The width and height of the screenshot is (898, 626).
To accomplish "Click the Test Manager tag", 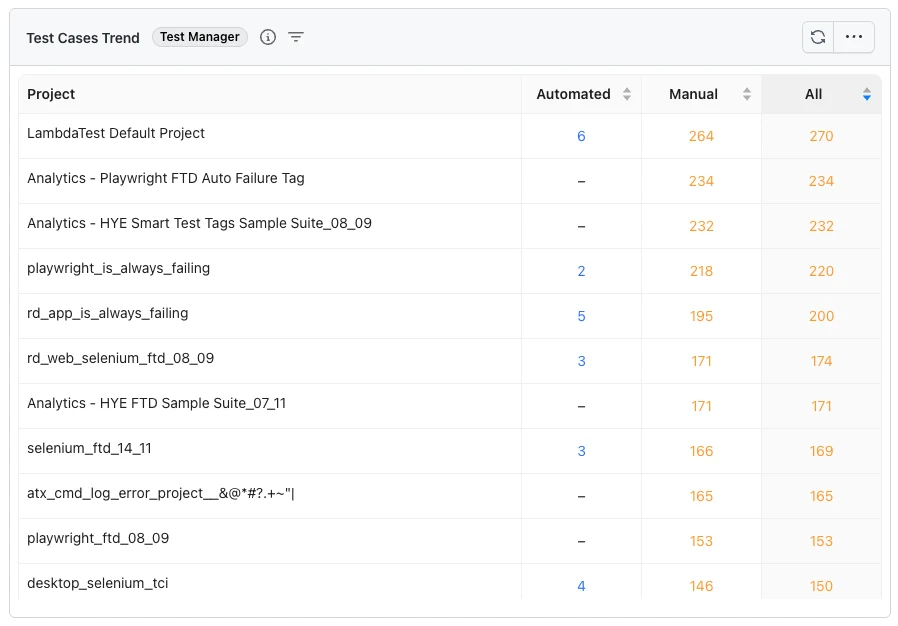I will click(199, 37).
